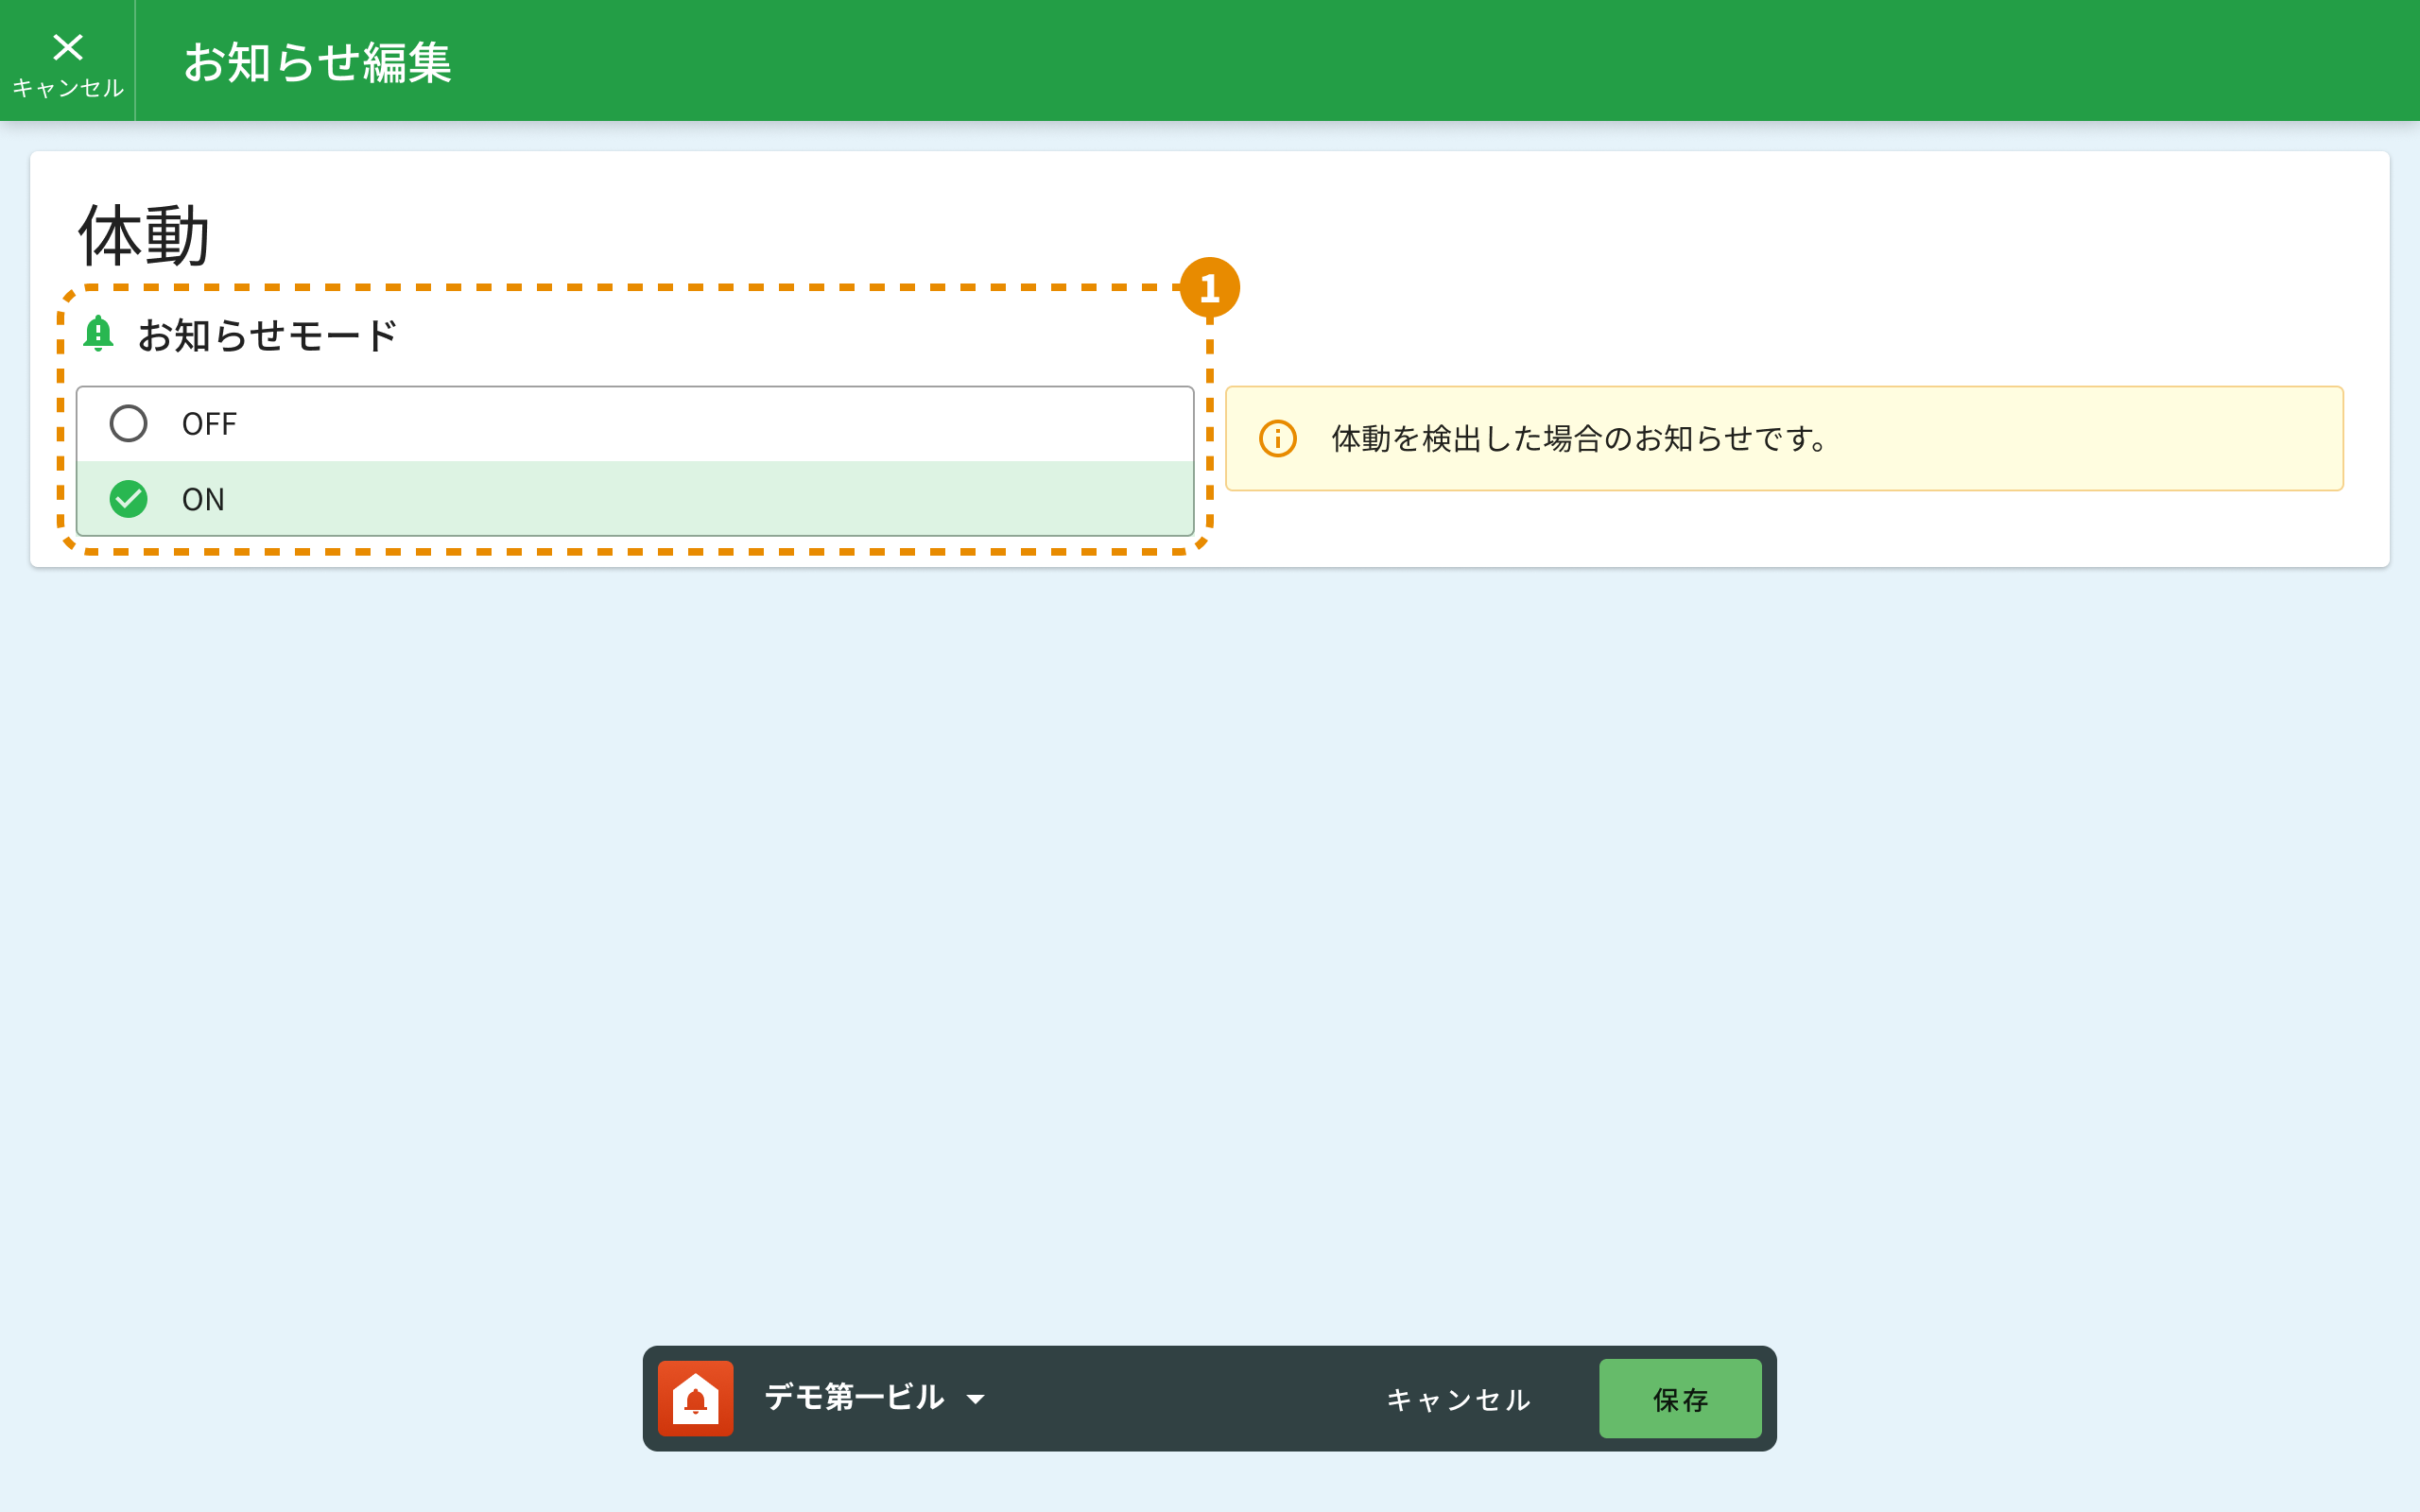Click the OFF option row label
Image resolution: width=2420 pixels, height=1512 pixels.
[209, 424]
